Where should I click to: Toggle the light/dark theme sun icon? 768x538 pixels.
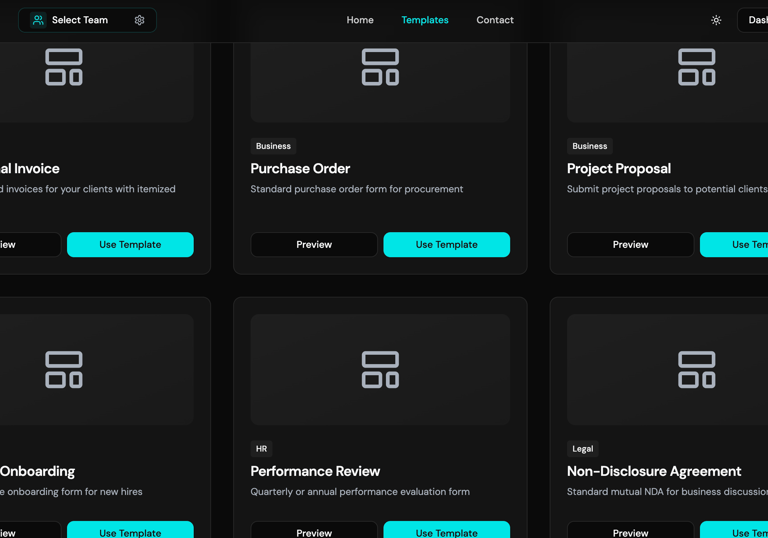click(716, 20)
